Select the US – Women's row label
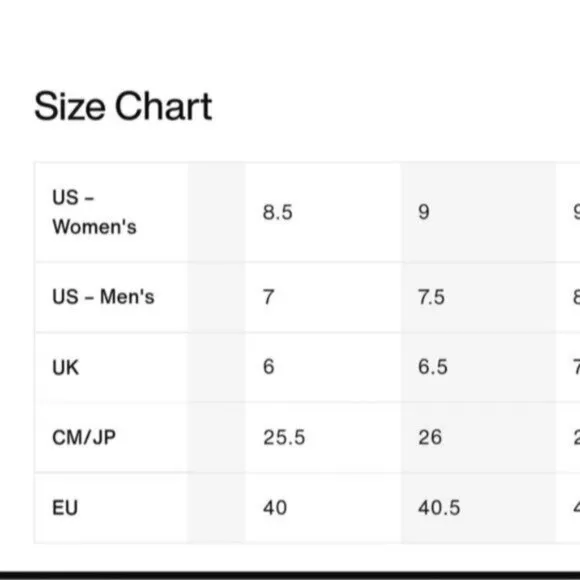The height and width of the screenshot is (580, 580). click(x=94, y=212)
